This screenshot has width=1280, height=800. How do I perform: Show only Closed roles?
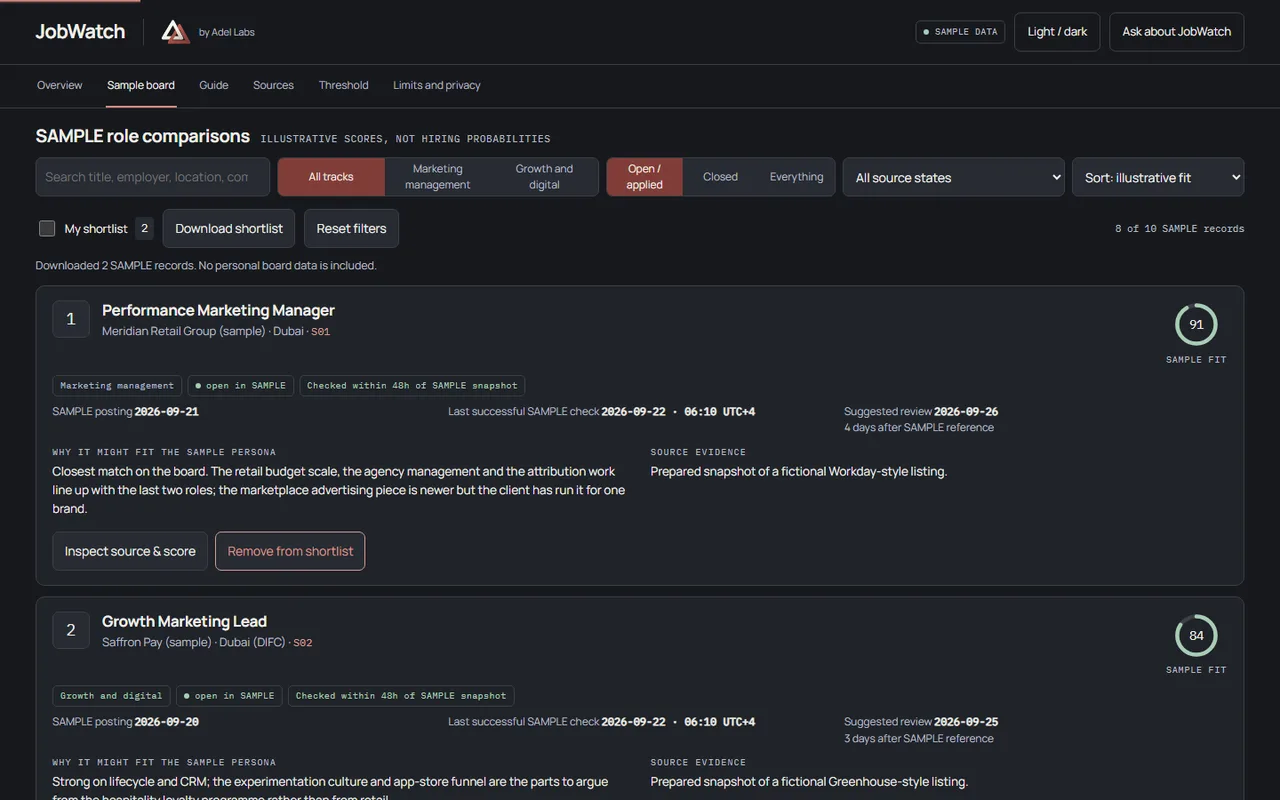tap(720, 177)
